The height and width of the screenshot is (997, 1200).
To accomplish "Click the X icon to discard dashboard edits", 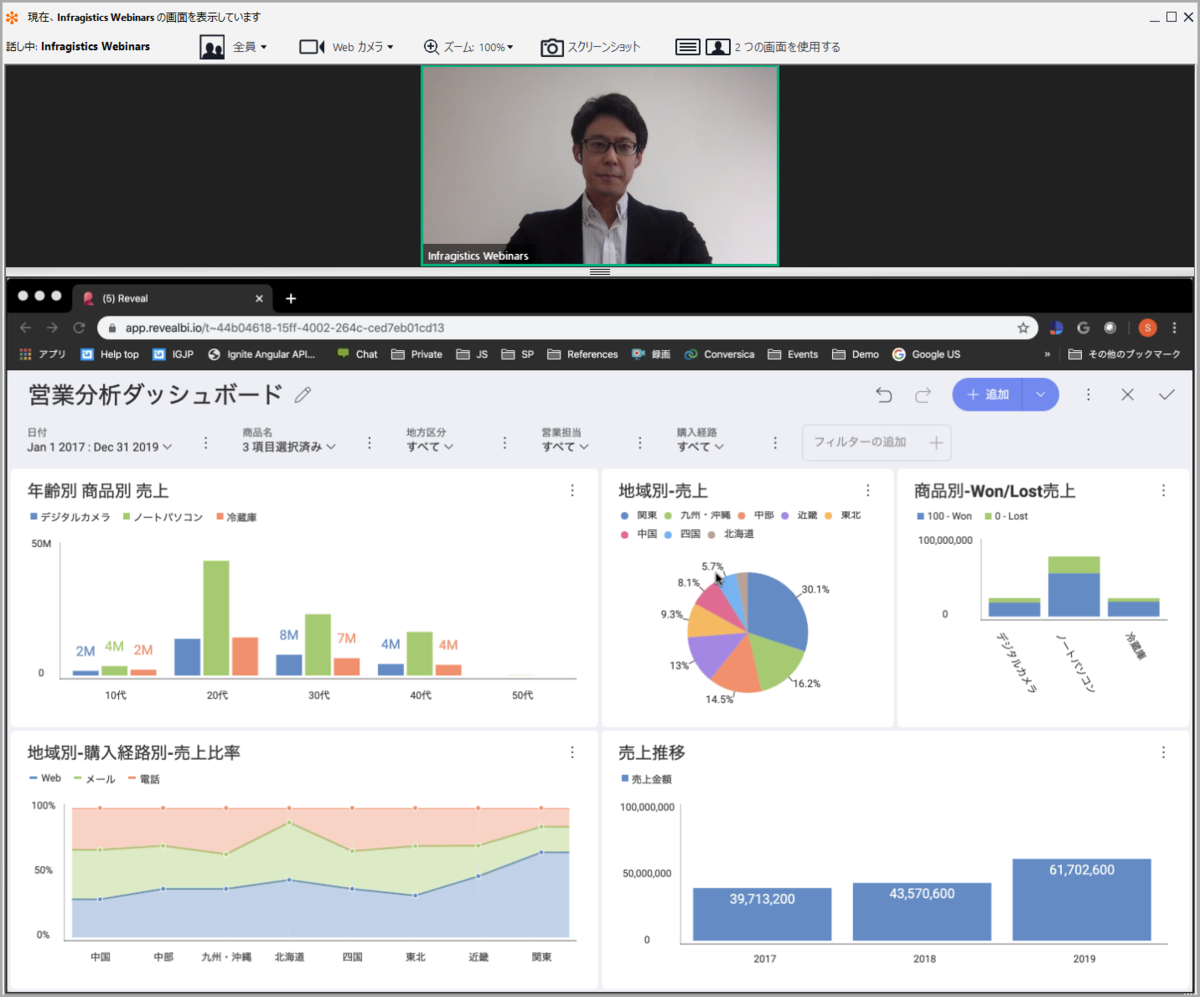I will (1127, 395).
